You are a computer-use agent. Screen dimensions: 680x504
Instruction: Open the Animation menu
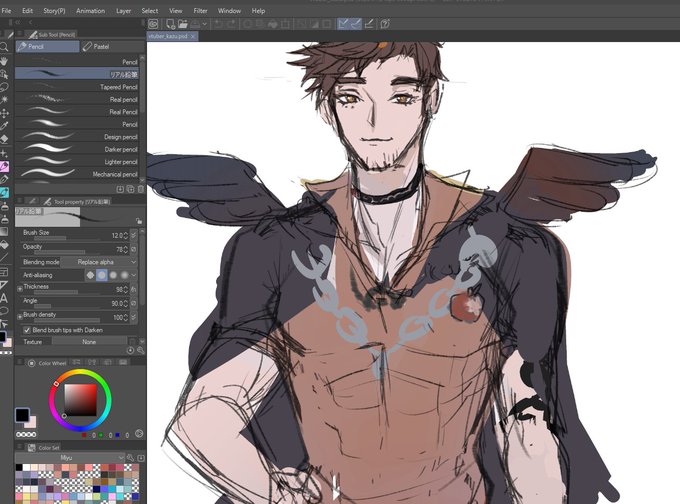[x=90, y=10]
